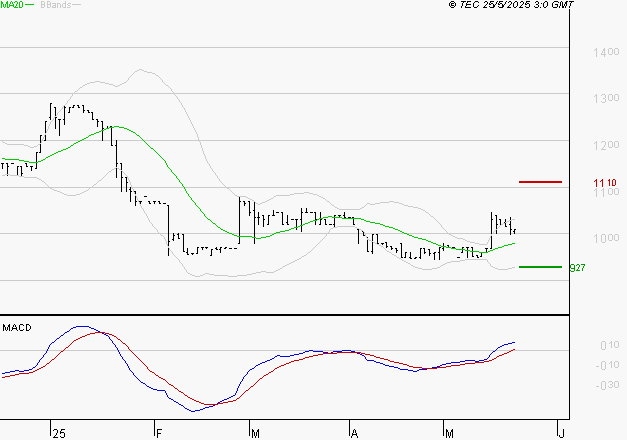Screen dimensions: 627x440
Task: Click the -010 MACD axis label
Action: pos(607,365)
